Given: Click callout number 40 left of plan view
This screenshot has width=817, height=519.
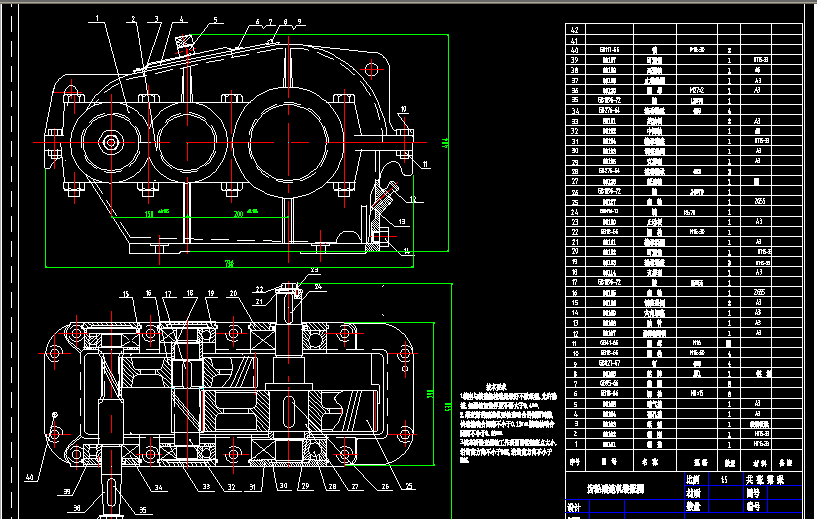Looking at the screenshot, I should (29, 477).
